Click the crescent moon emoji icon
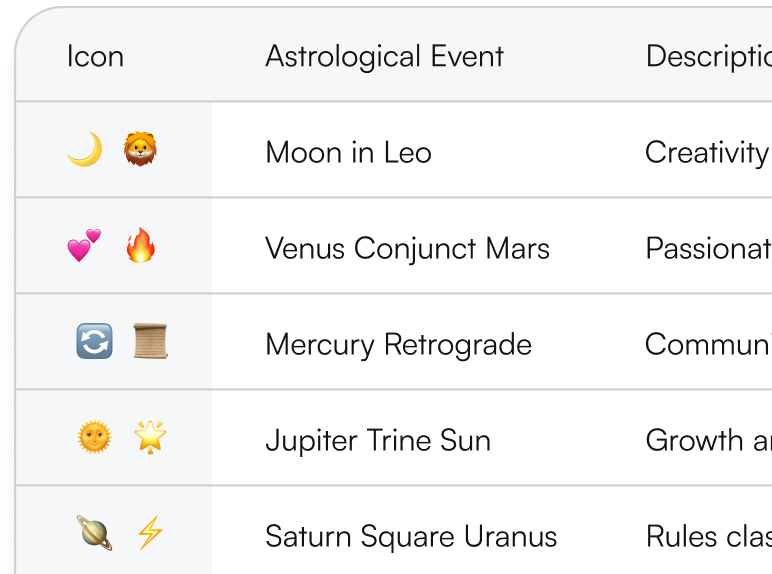Viewport: 772px width, 574px height. click(84, 151)
